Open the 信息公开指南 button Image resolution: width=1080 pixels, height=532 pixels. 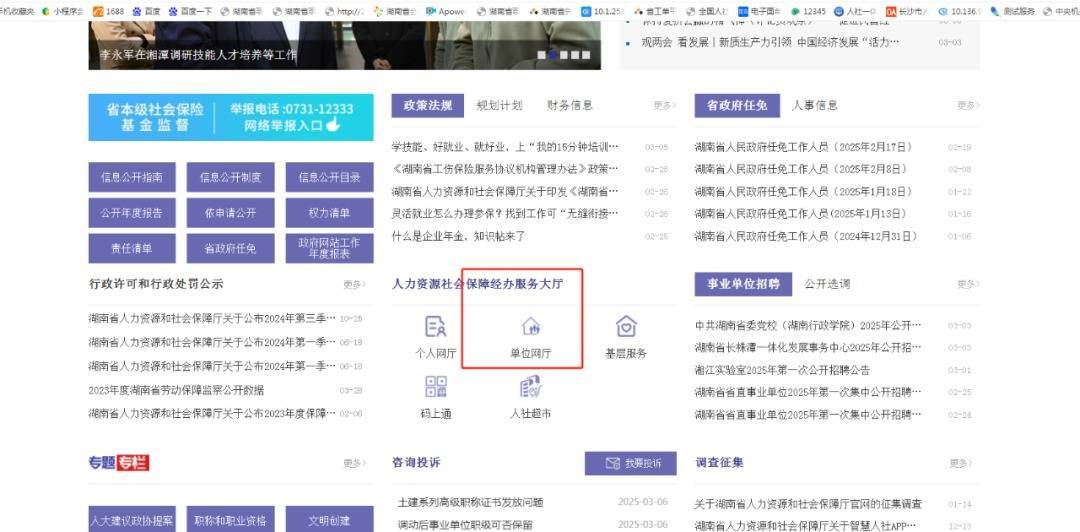(x=131, y=177)
